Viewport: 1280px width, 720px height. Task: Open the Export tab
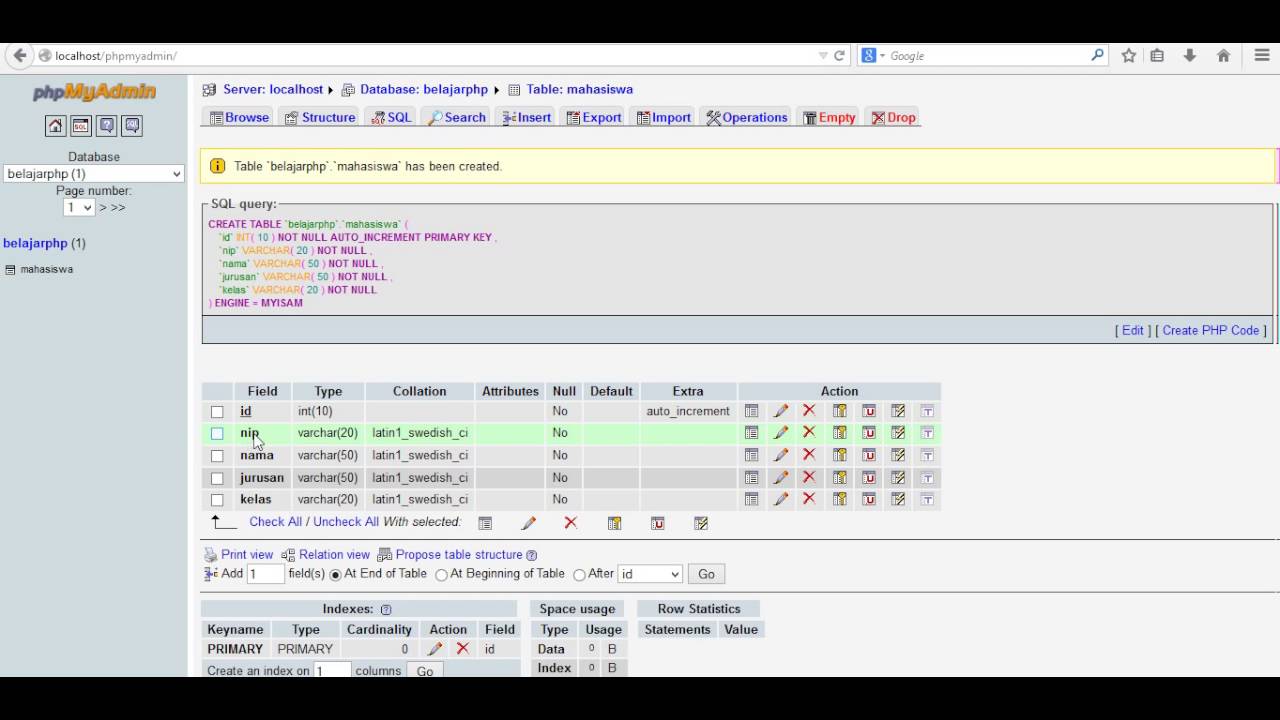click(x=594, y=117)
